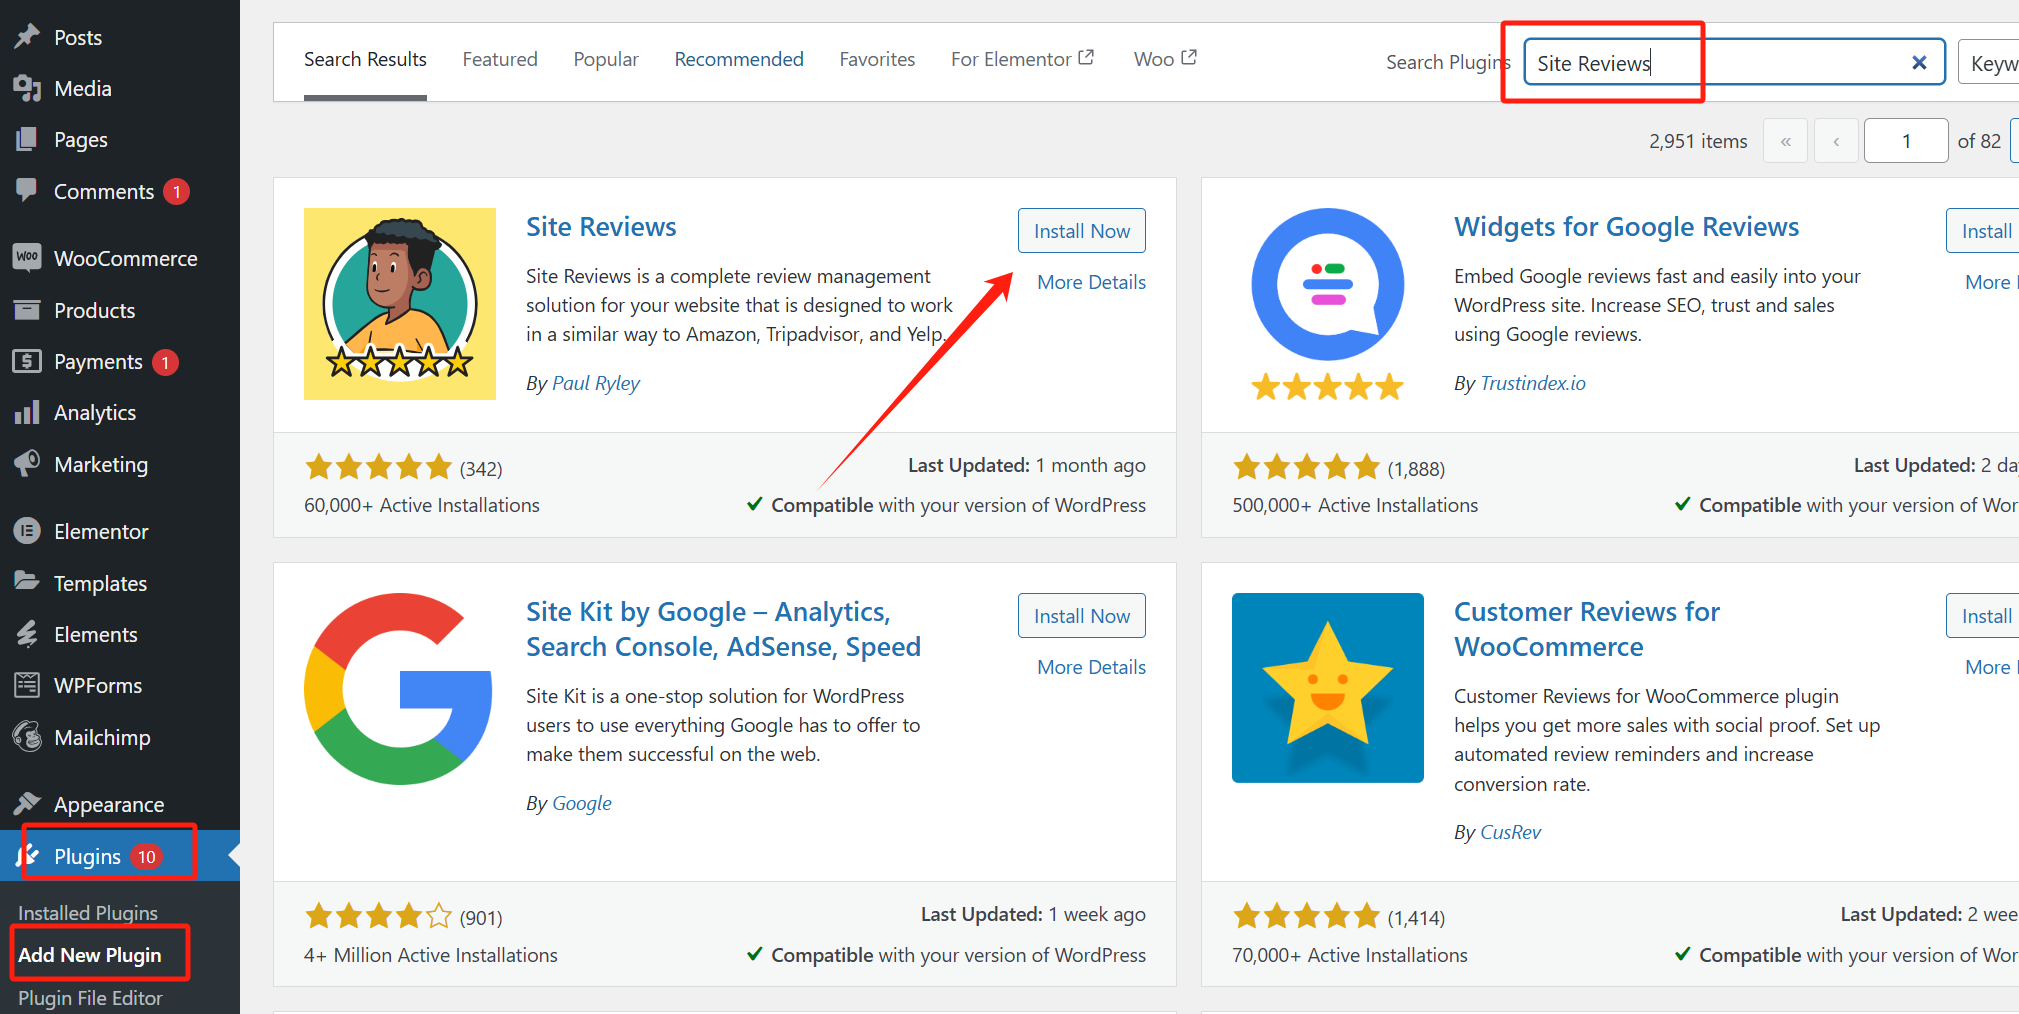
Task: Open Add New Plugin submenu item
Action: (x=90, y=955)
